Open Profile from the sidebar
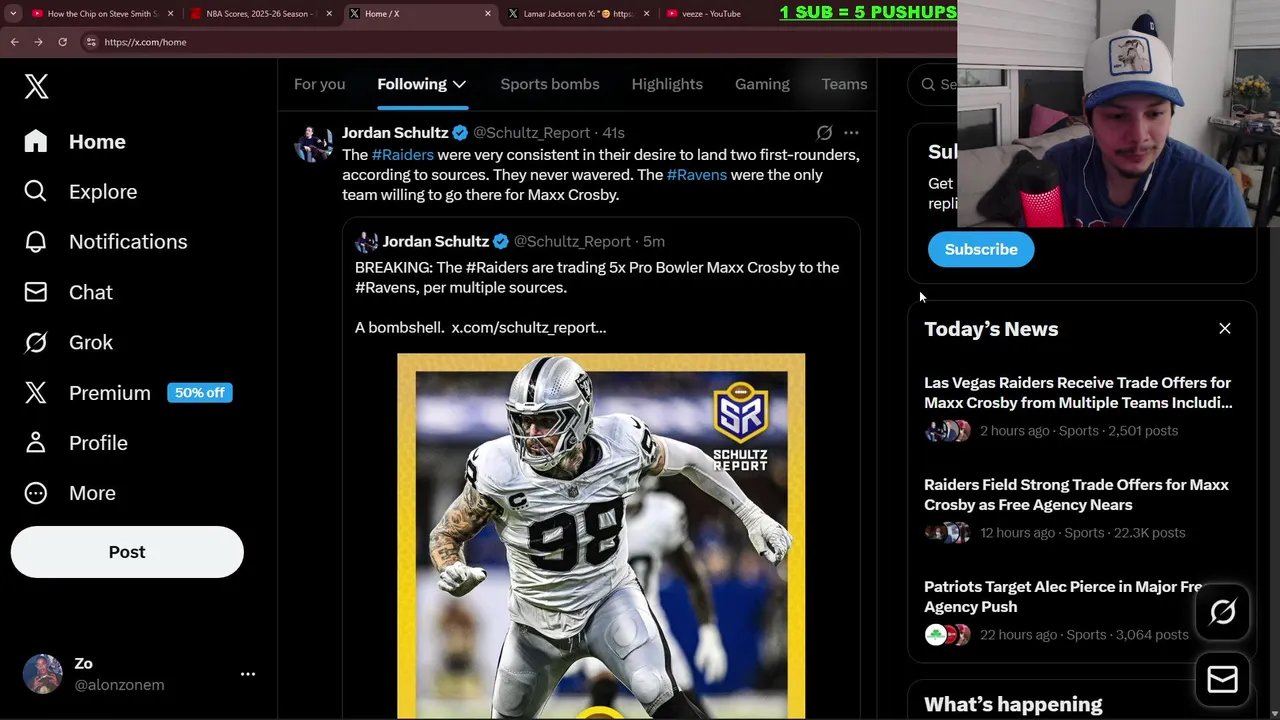 point(76,443)
